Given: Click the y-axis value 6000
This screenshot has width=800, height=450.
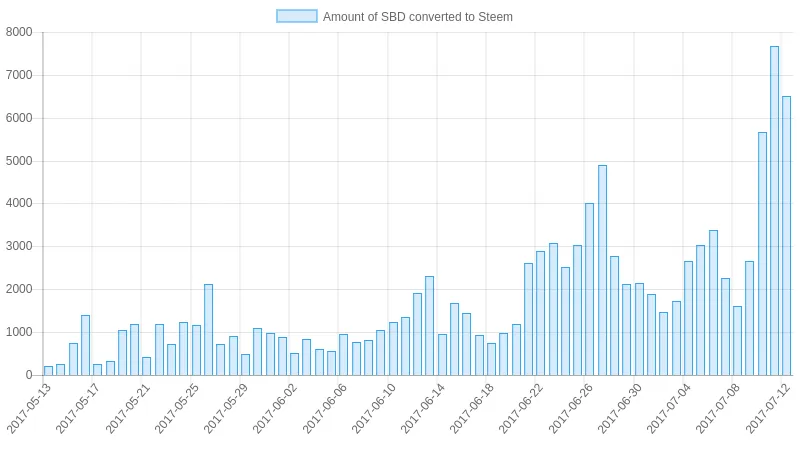Looking at the screenshot, I should click(x=19, y=118).
